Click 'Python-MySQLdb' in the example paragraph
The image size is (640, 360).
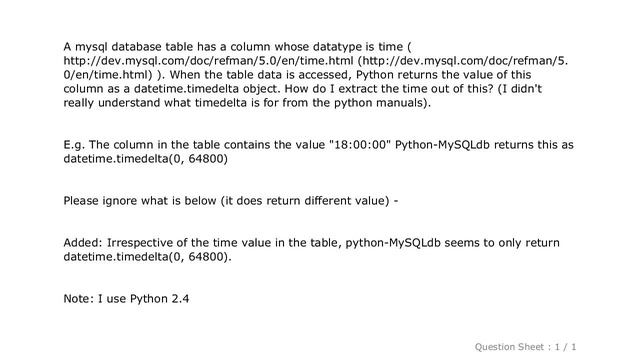(442, 145)
